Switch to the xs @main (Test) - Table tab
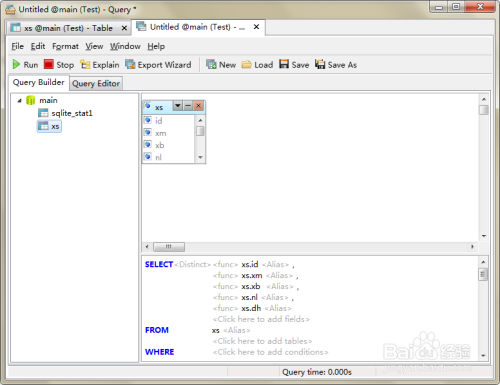 [68, 28]
